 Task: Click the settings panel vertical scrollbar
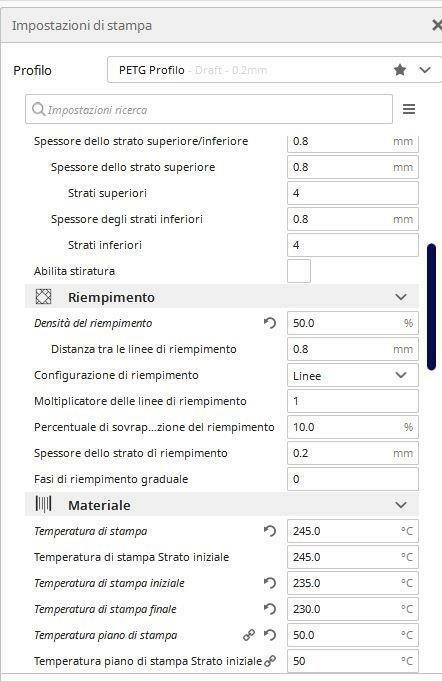[x=431, y=307]
